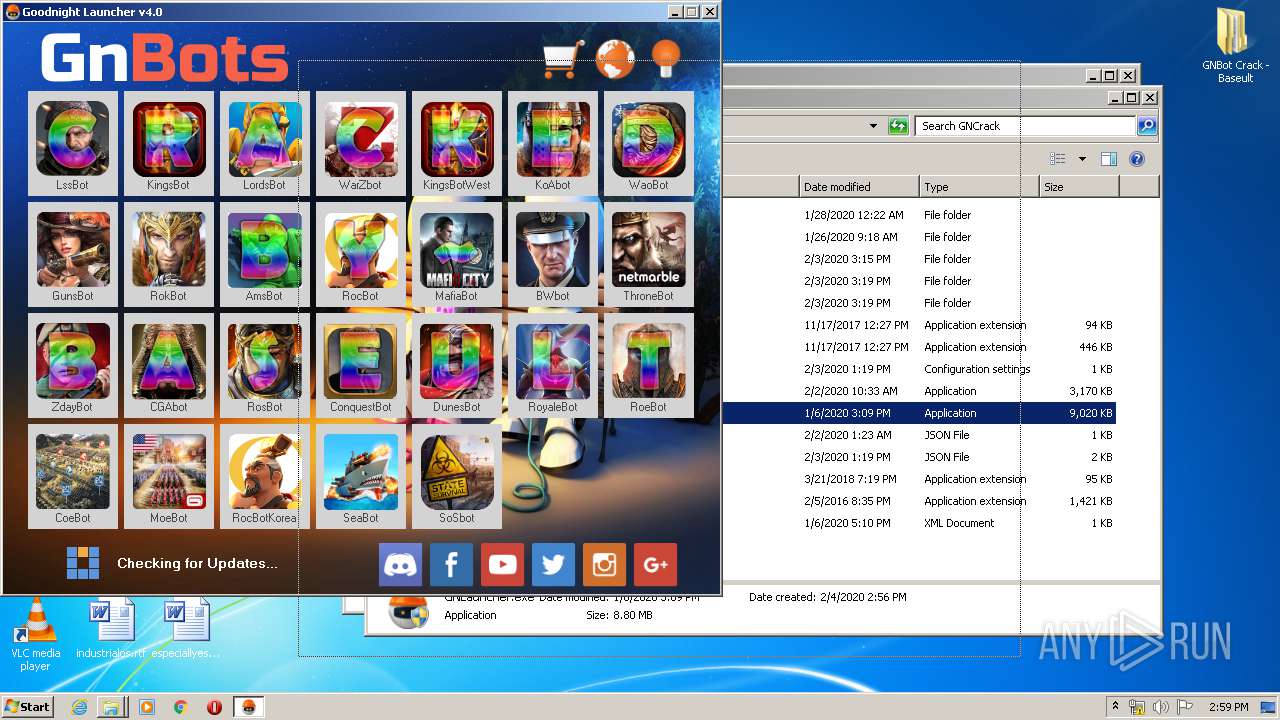Open the KingsBot tile
1280x720 pixels.
coord(169,143)
